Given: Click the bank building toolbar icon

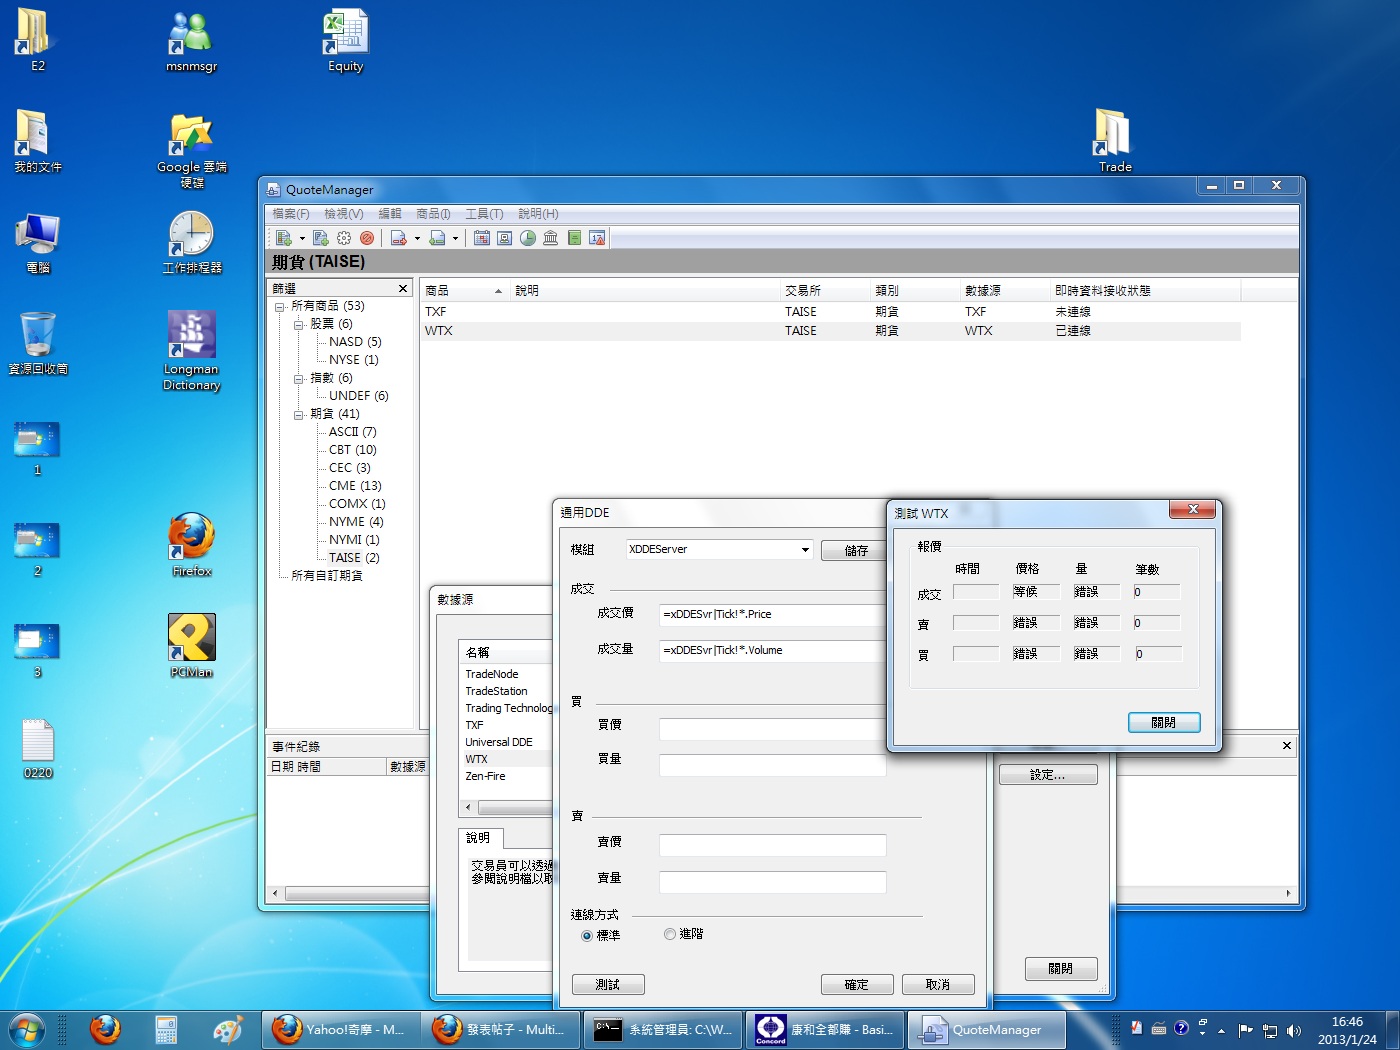Looking at the screenshot, I should [x=551, y=238].
